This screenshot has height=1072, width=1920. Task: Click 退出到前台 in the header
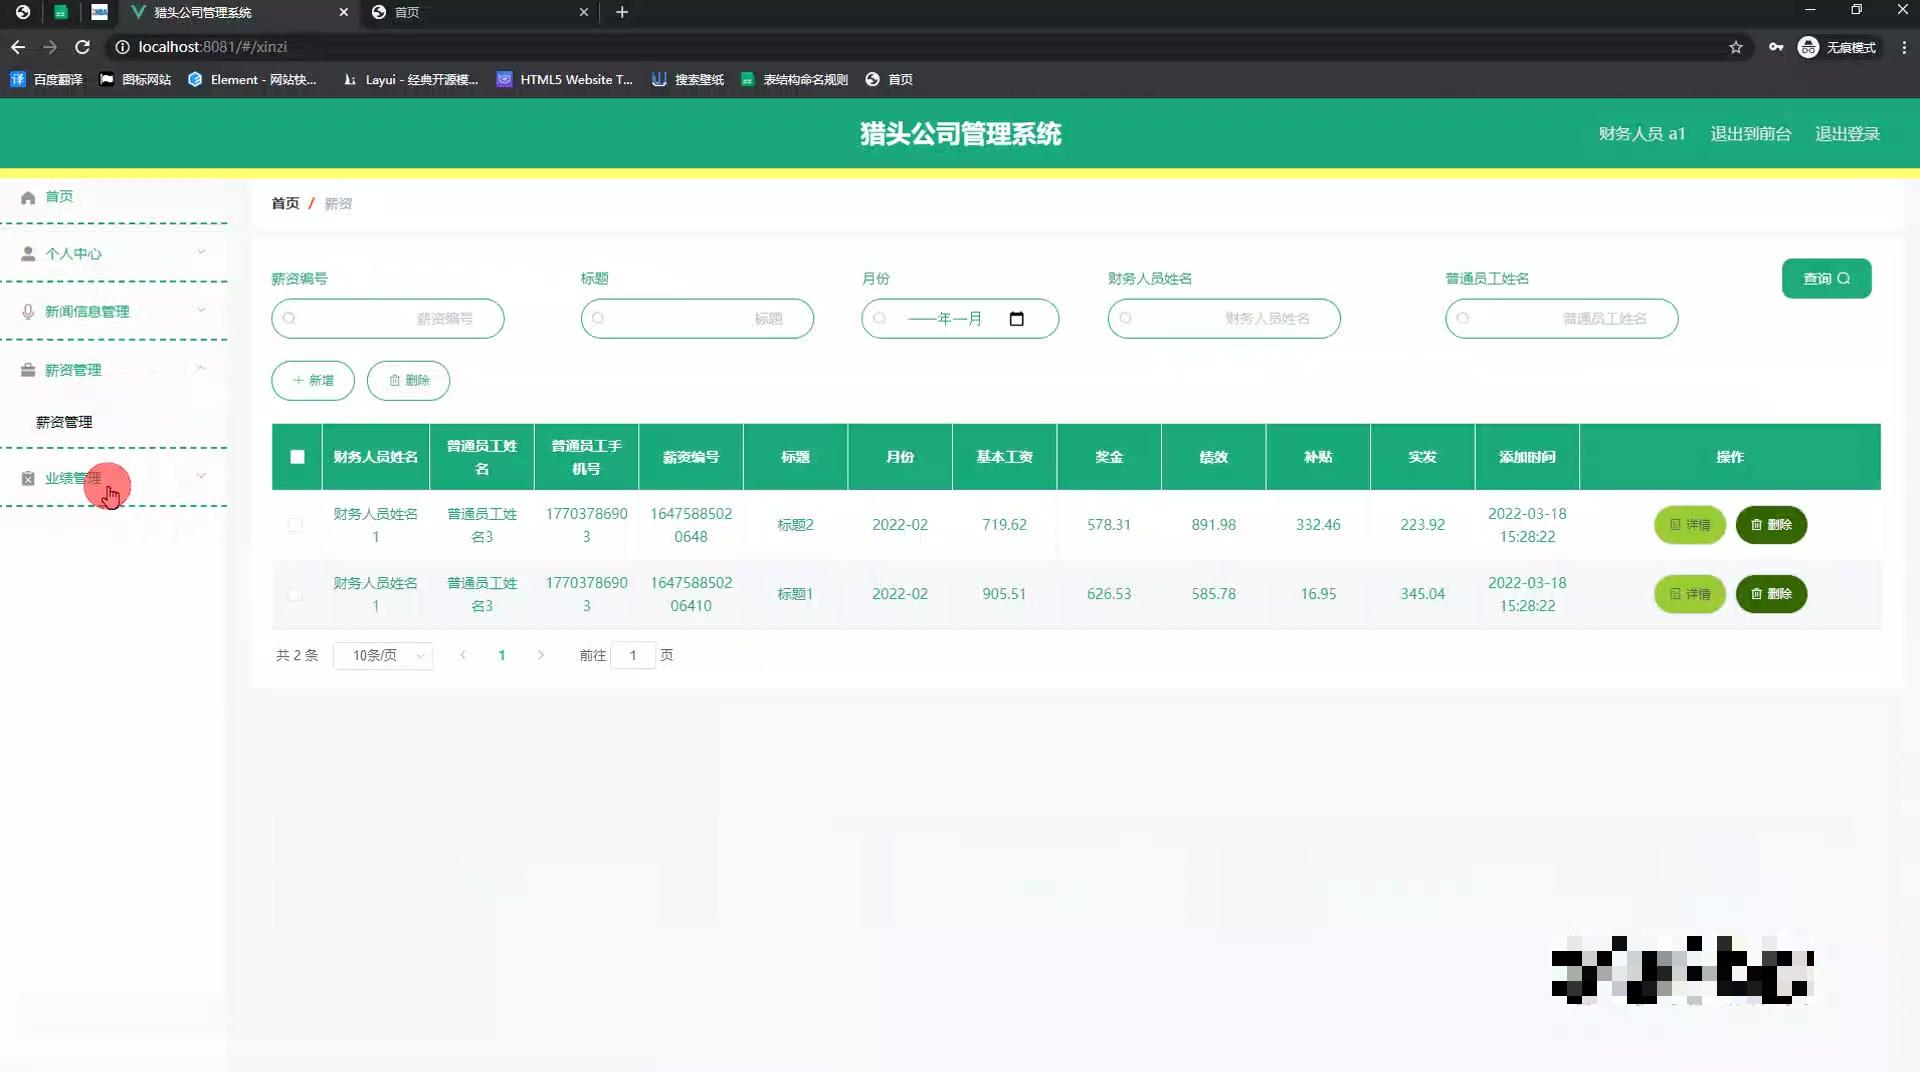point(1750,134)
